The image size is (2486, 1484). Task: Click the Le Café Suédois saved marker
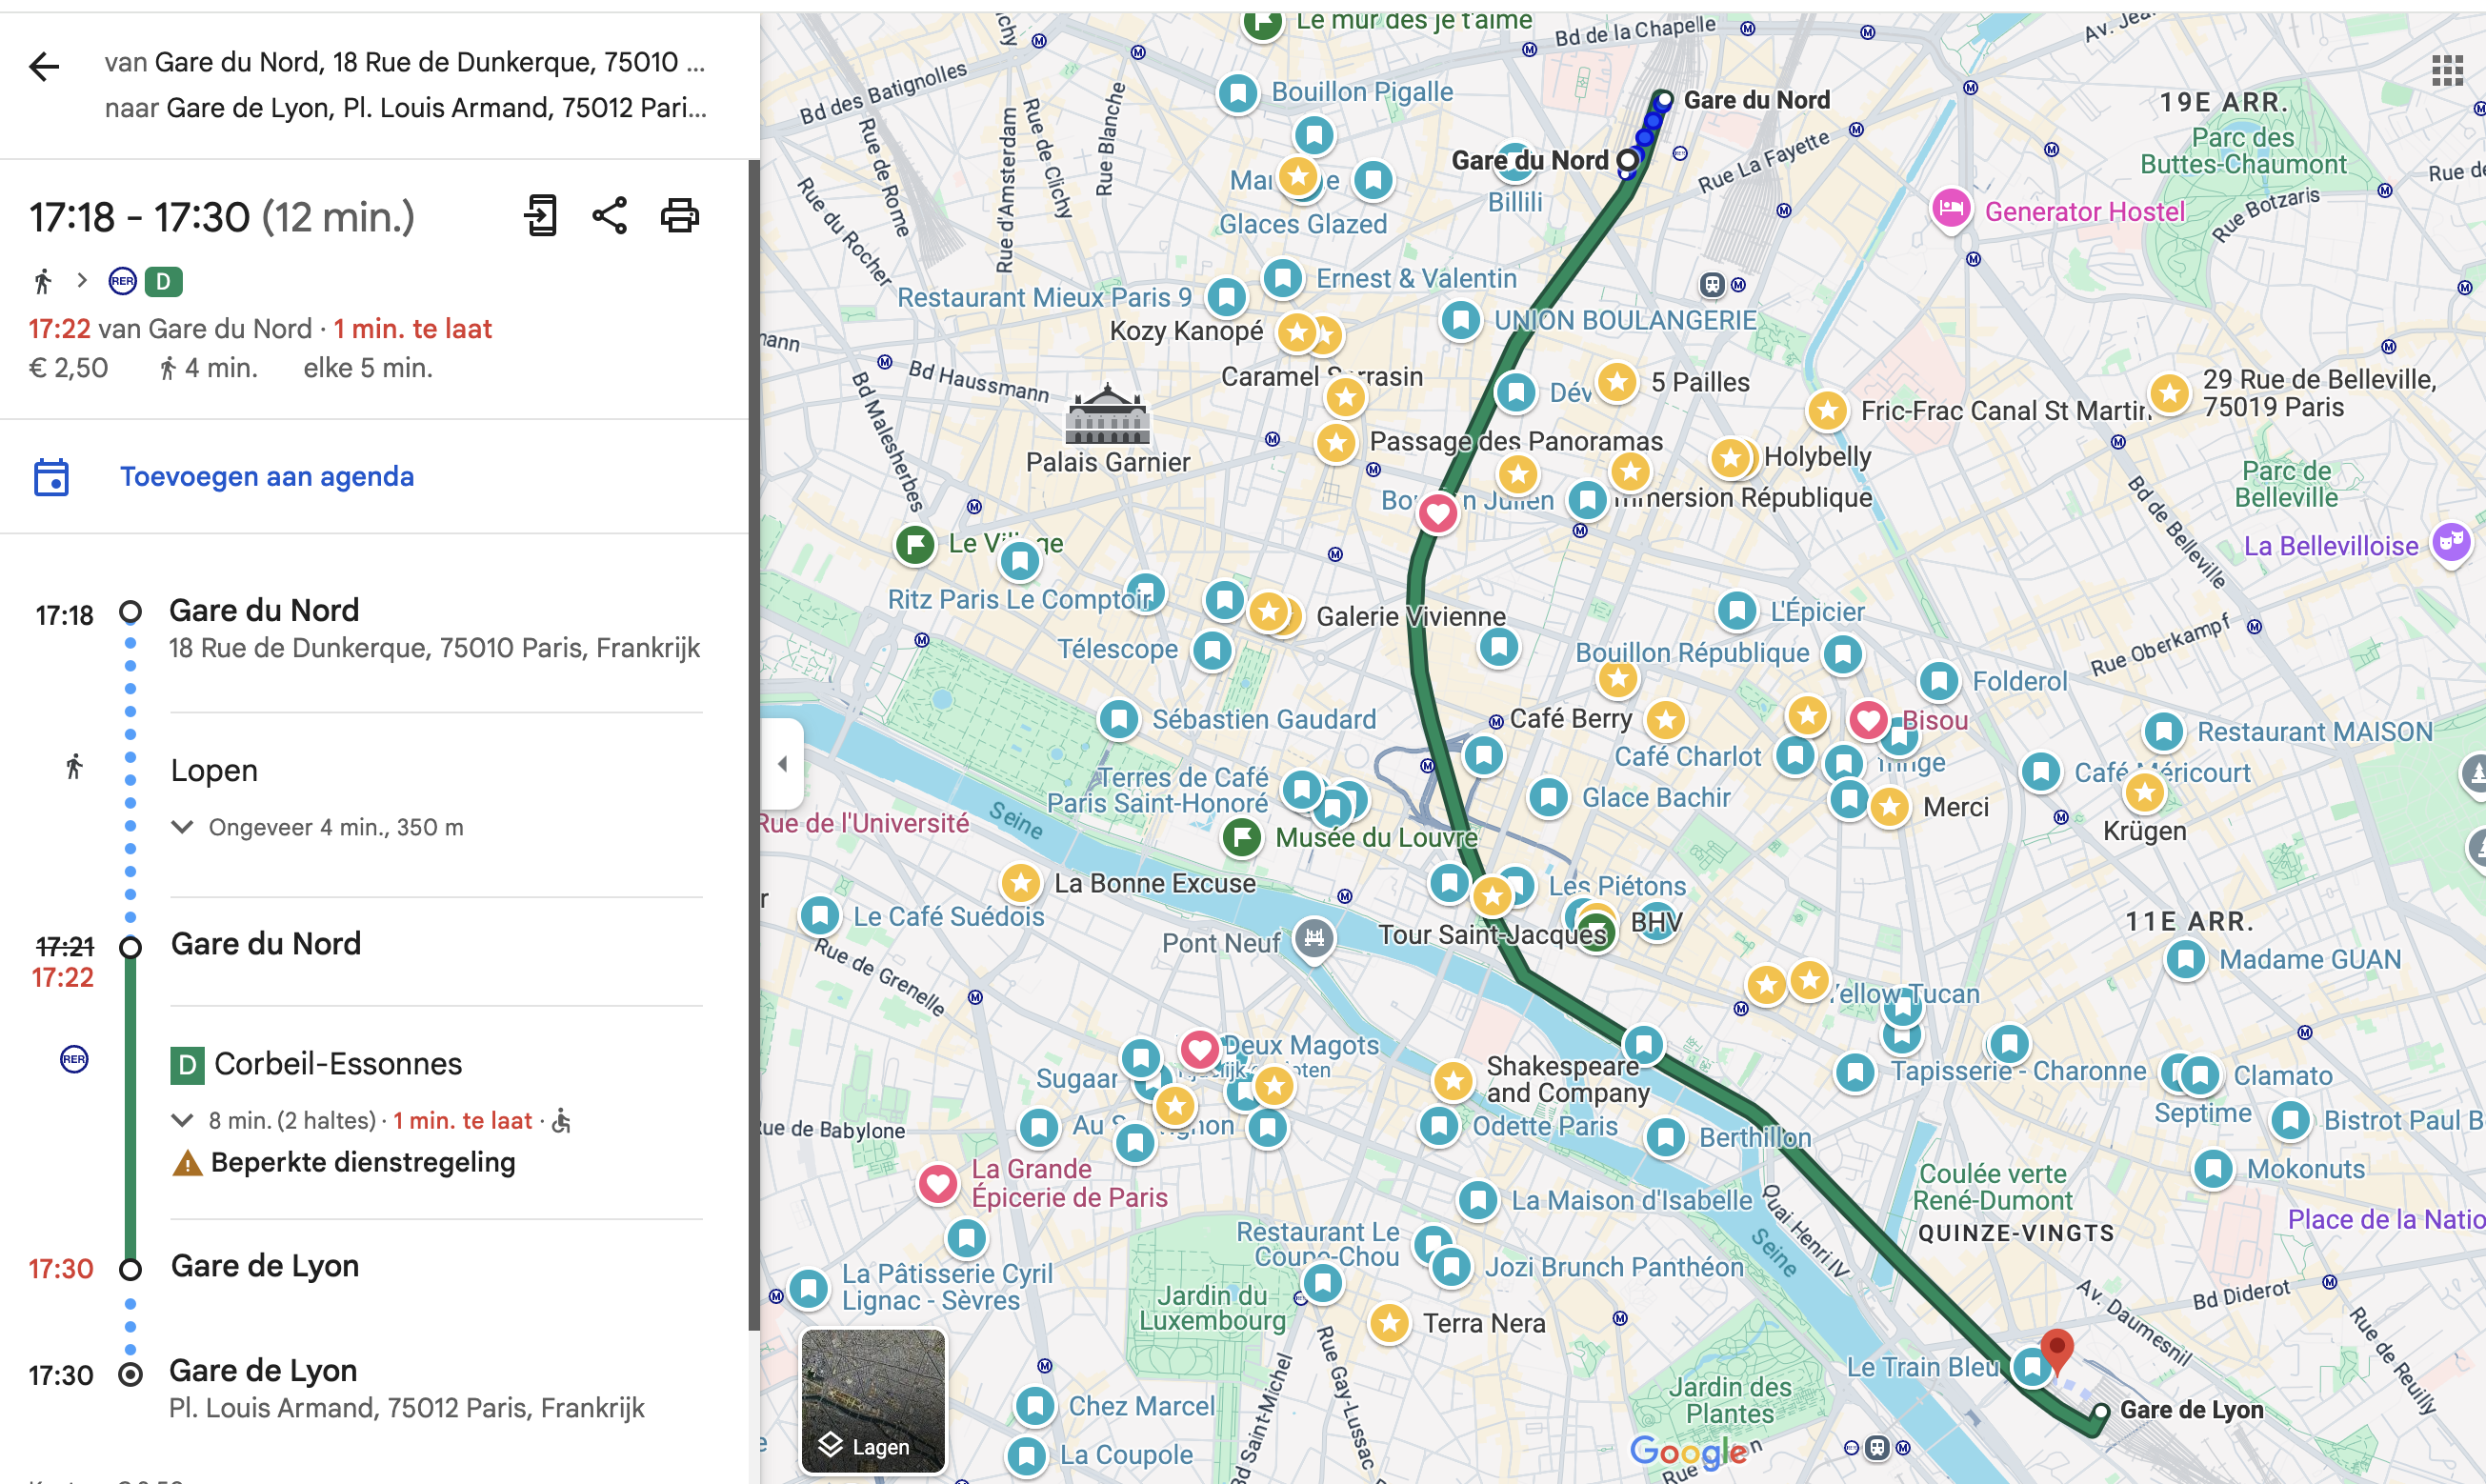(x=819, y=916)
